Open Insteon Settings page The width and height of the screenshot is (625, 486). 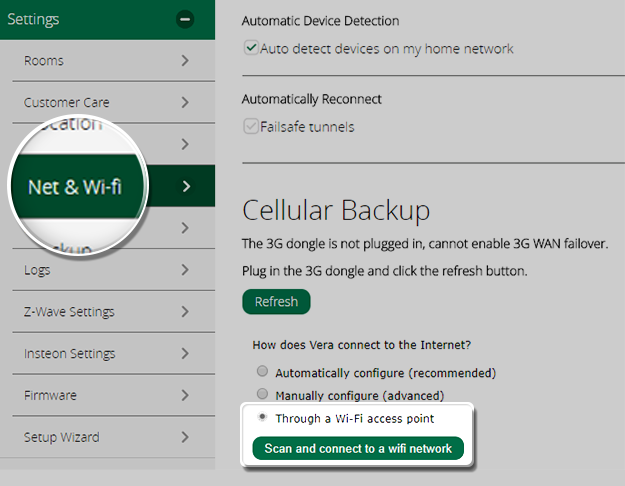tap(69, 354)
